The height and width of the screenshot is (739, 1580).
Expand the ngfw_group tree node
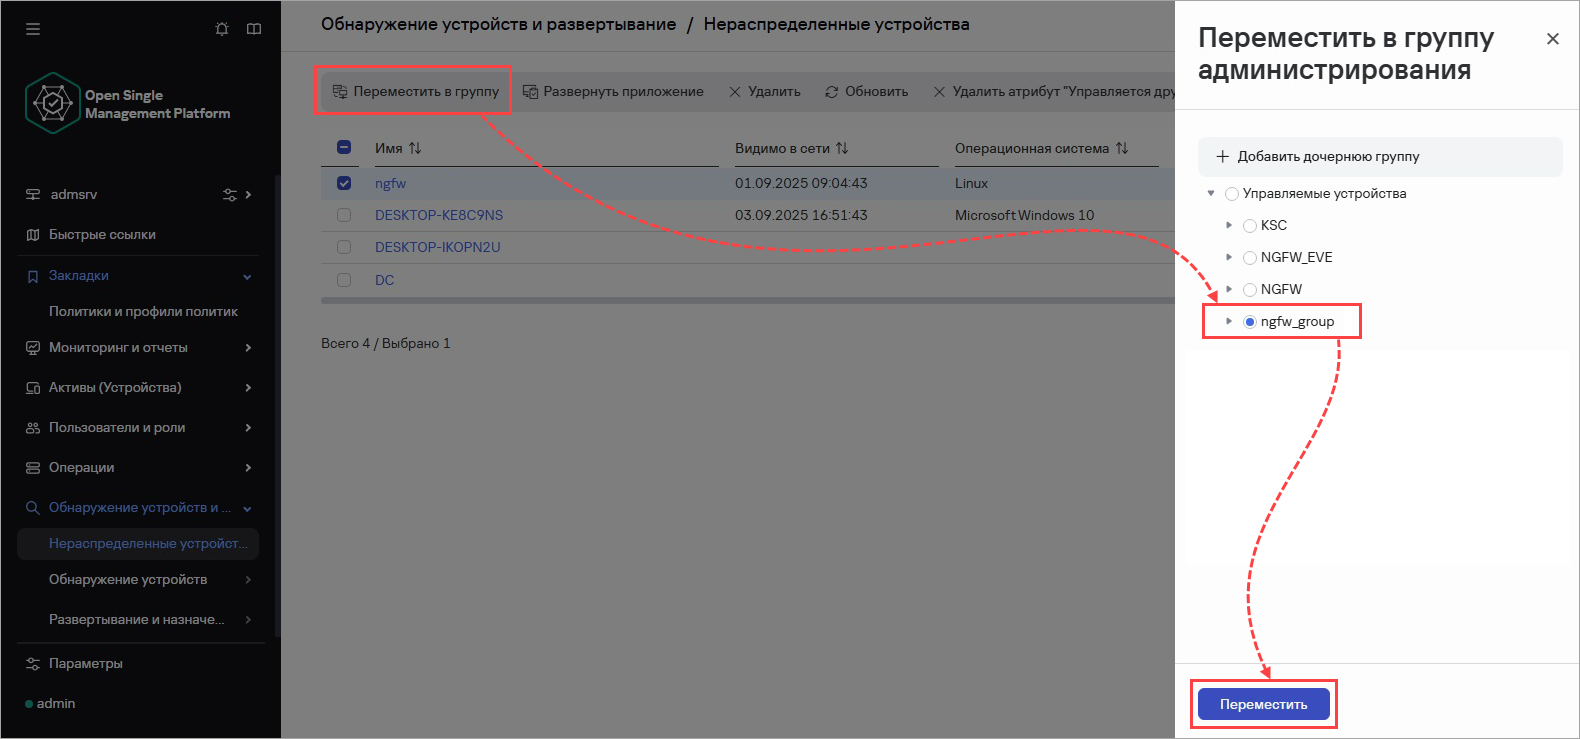pos(1229,321)
